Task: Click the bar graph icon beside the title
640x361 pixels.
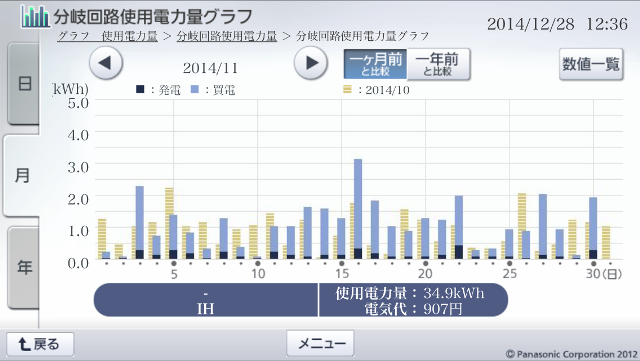Action: [x=35, y=16]
